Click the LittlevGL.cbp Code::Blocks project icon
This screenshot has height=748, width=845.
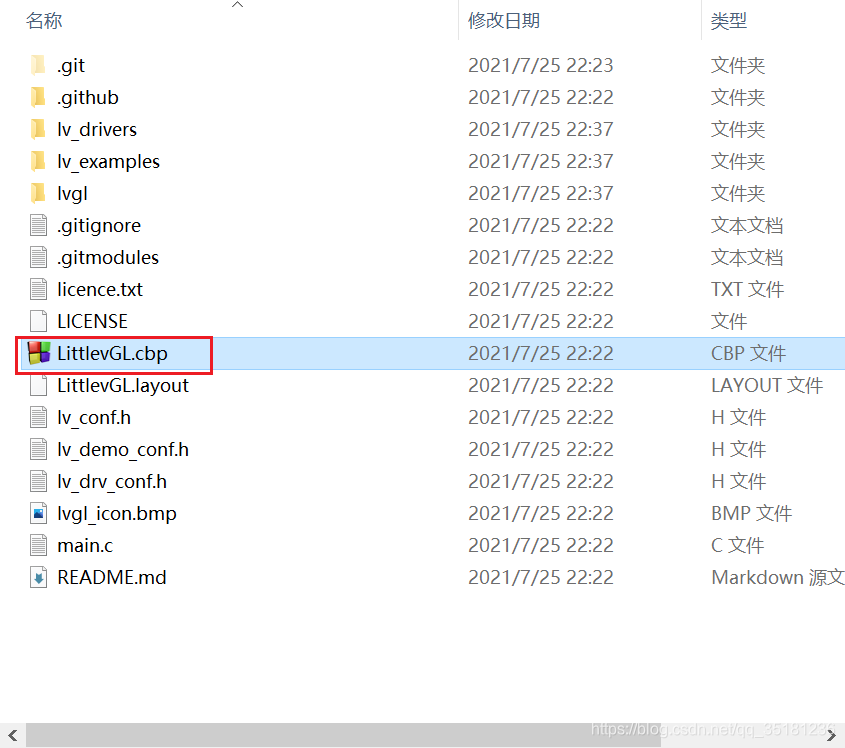click(38, 353)
